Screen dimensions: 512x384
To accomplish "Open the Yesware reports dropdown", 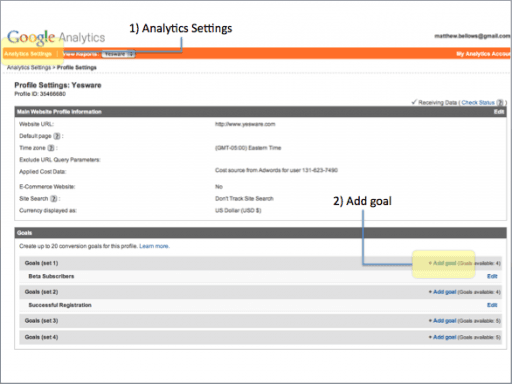I will coord(118,54).
